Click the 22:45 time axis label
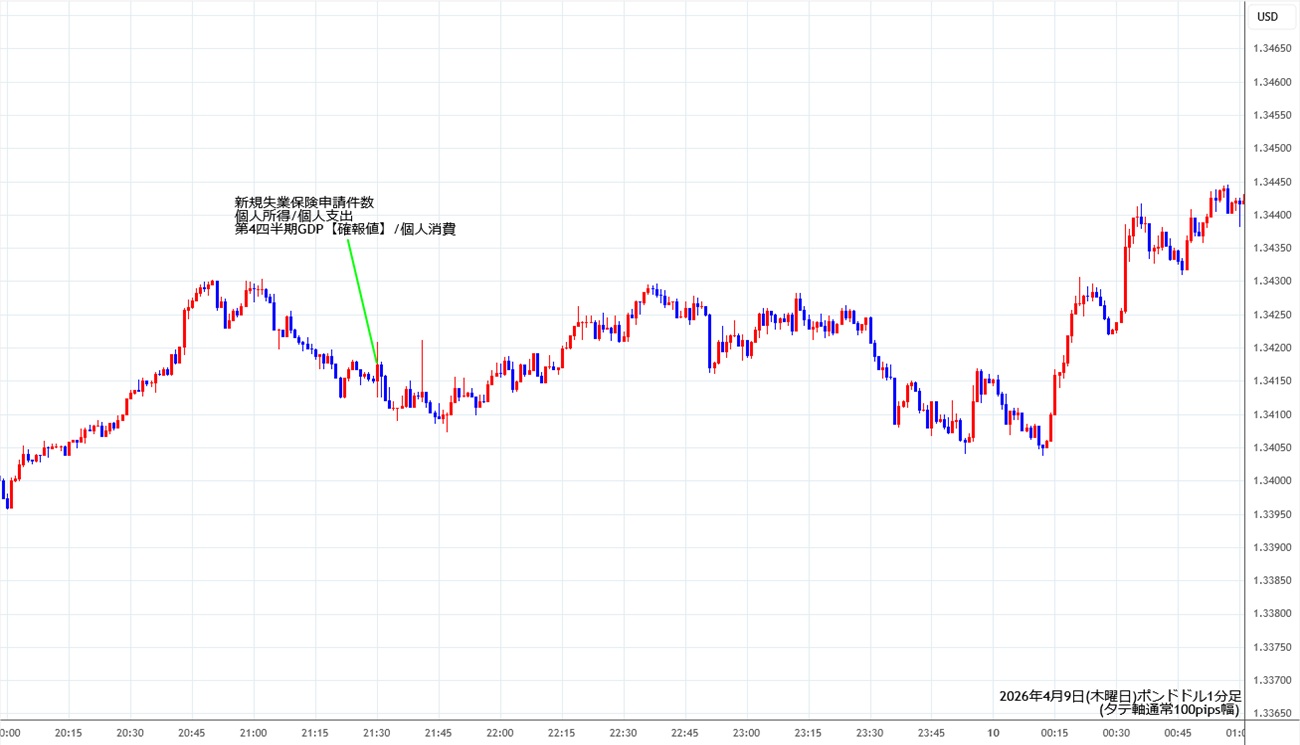 (685, 733)
